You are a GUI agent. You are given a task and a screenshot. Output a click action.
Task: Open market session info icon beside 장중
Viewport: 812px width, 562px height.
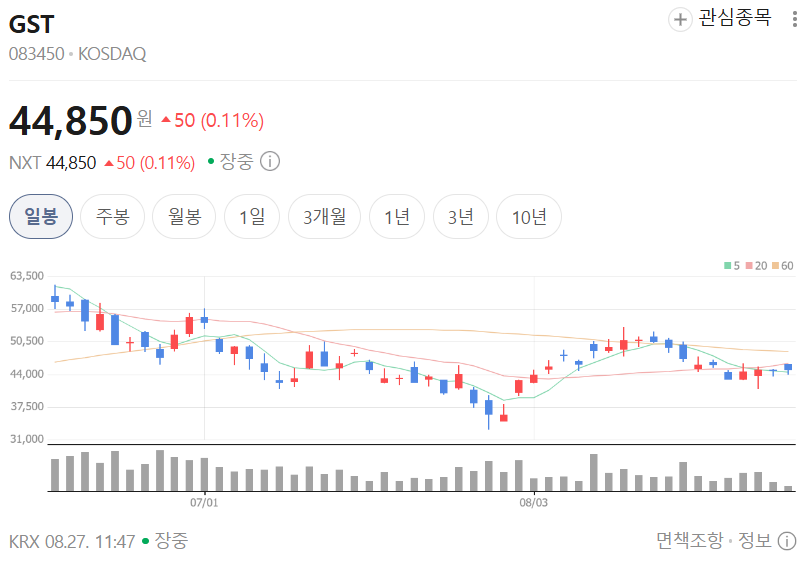coord(270,161)
